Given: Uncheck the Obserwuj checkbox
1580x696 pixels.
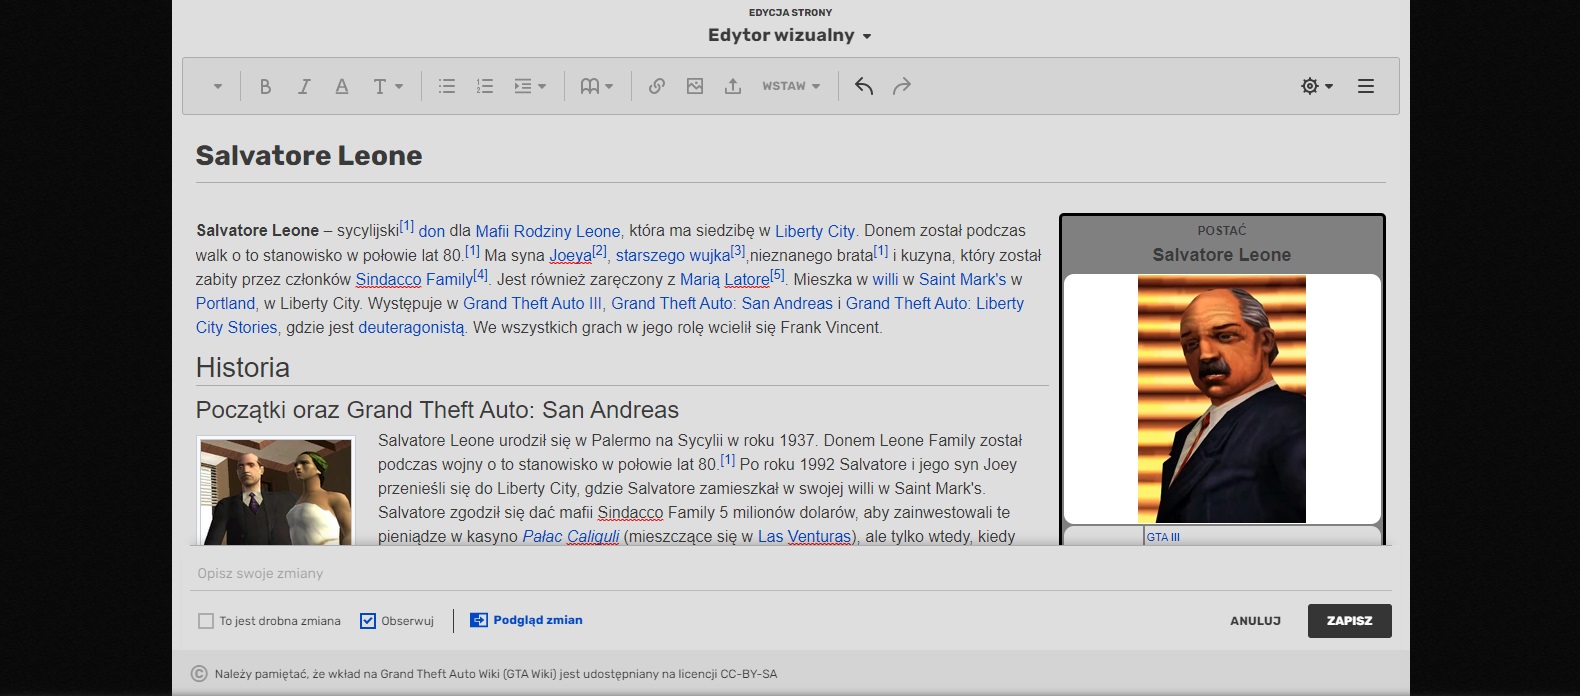Looking at the screenshot, I should click(368, 621).
